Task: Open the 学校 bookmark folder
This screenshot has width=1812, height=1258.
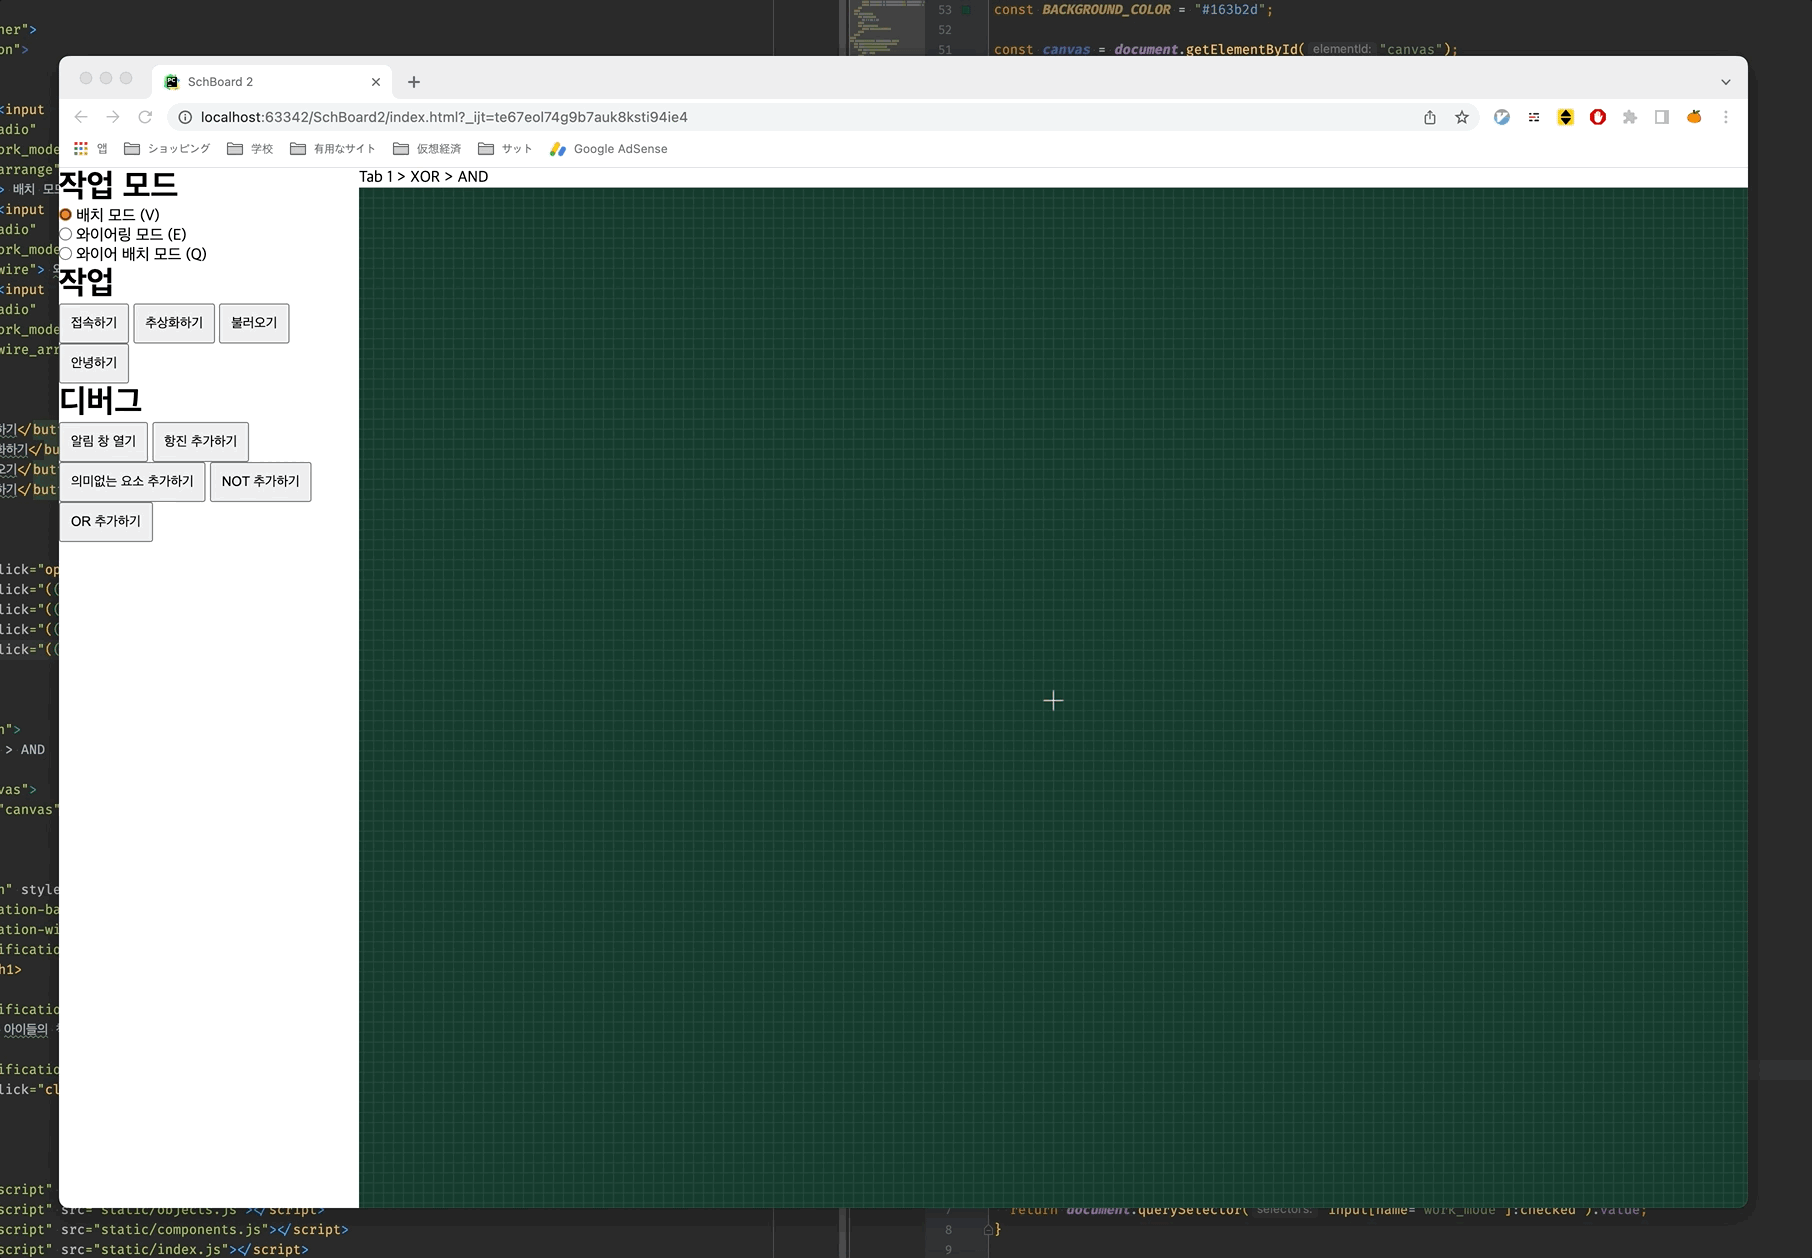Action: (250, 149)
